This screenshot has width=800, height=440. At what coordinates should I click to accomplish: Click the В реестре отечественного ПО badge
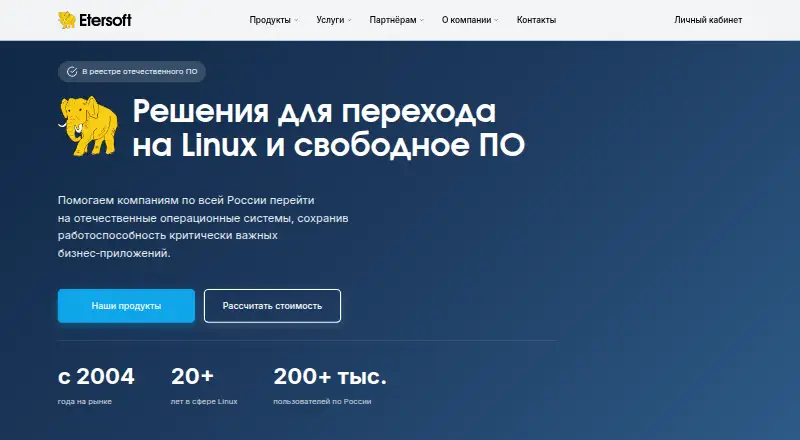(132, 71)
